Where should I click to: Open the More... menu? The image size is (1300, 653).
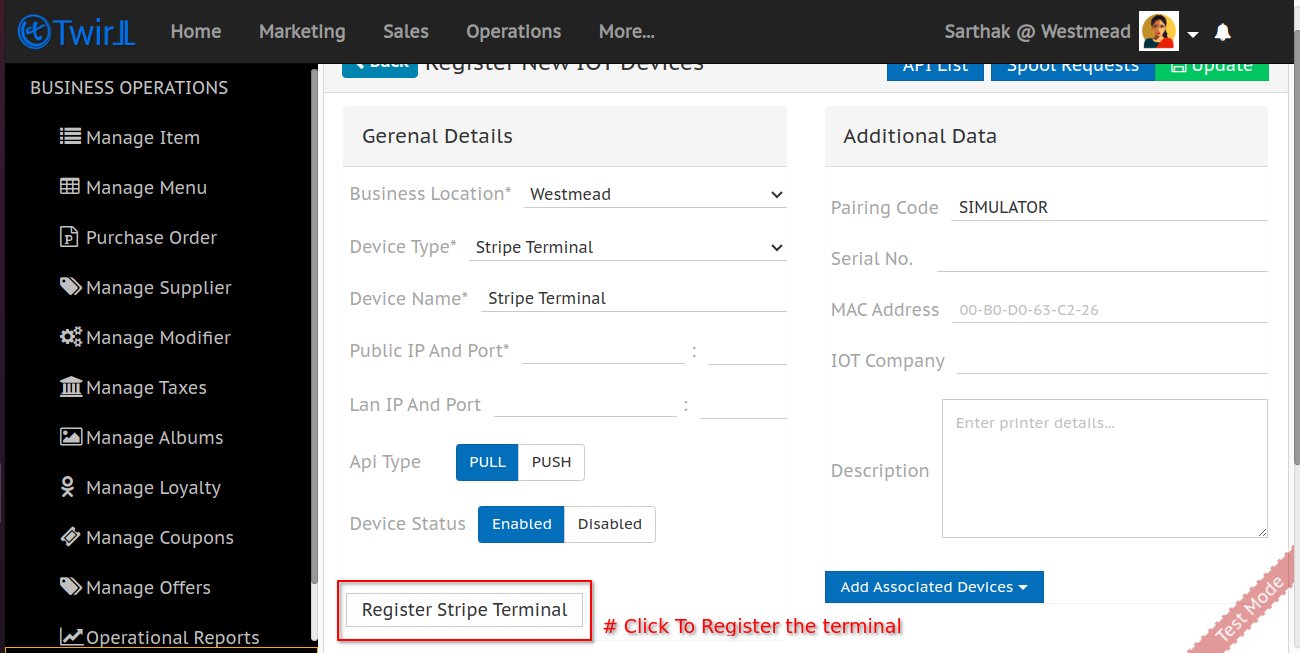[626, 32]
